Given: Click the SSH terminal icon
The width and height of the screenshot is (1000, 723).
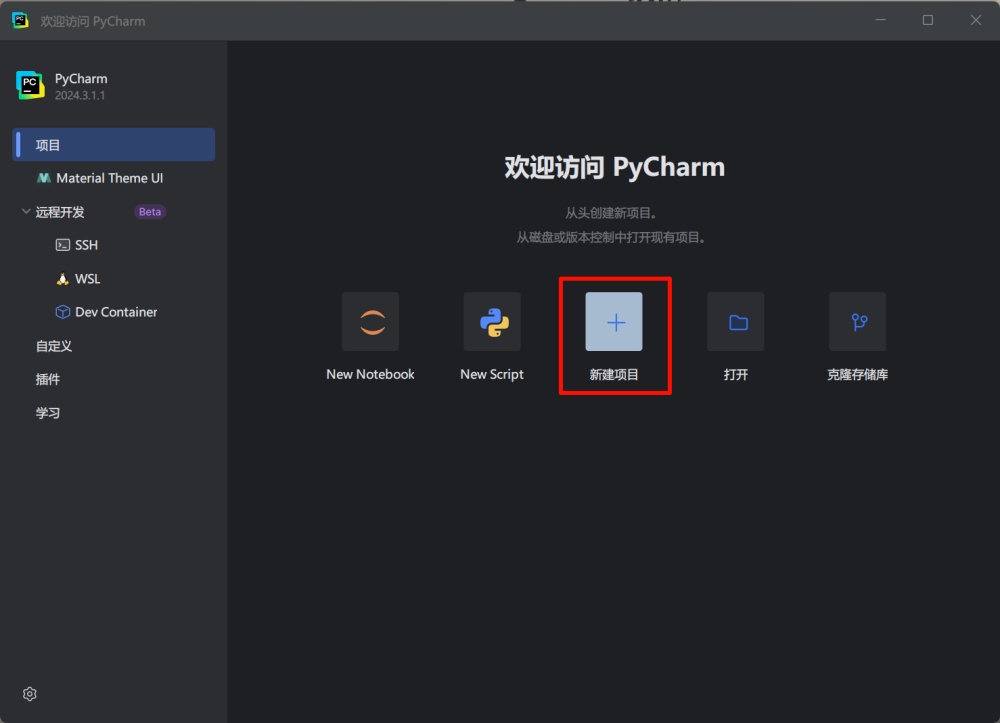Looking at the screenshot, I should 63,245.
